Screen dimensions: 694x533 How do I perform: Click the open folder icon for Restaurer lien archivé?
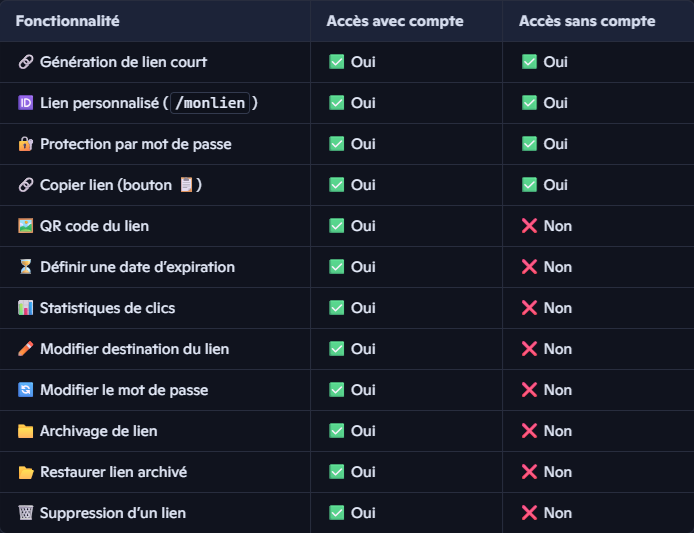(x=26, y=472)
